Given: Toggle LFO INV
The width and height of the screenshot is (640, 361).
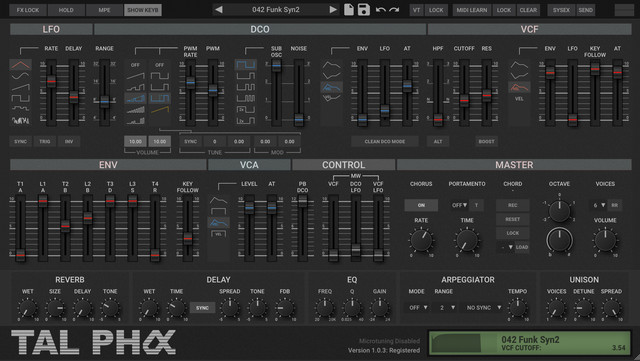Looking at the screenshot, I should (x=69, y=141).
